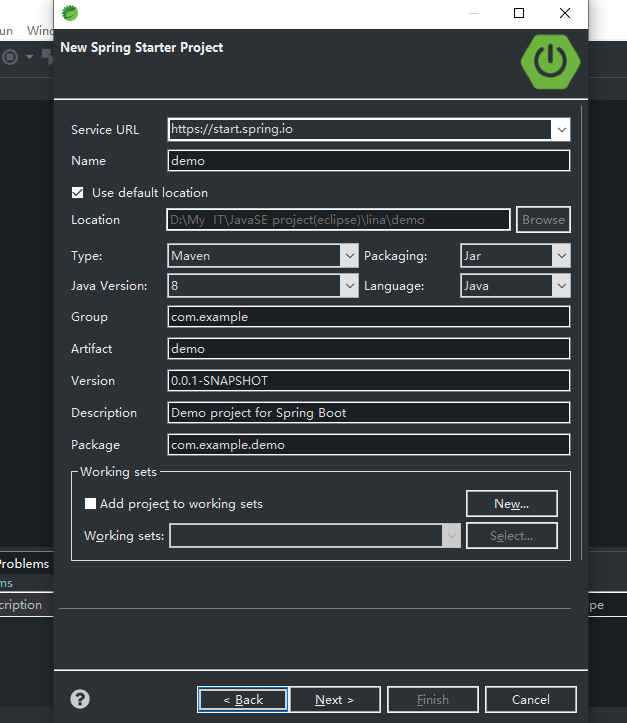The image size is (627, 723).
Task: Open the help question mark icon
Action: click(80, 699)
